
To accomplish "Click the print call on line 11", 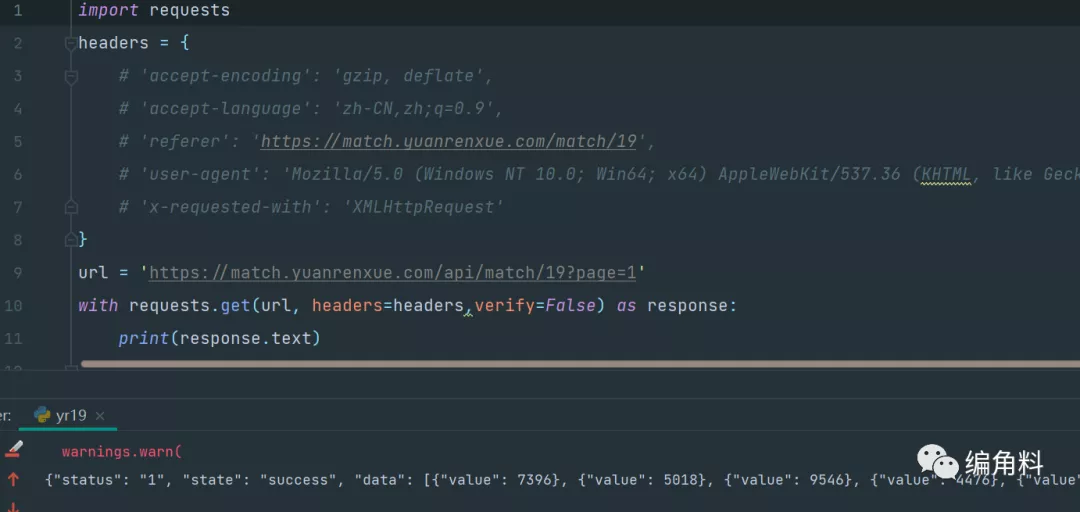I will (143, 338).
